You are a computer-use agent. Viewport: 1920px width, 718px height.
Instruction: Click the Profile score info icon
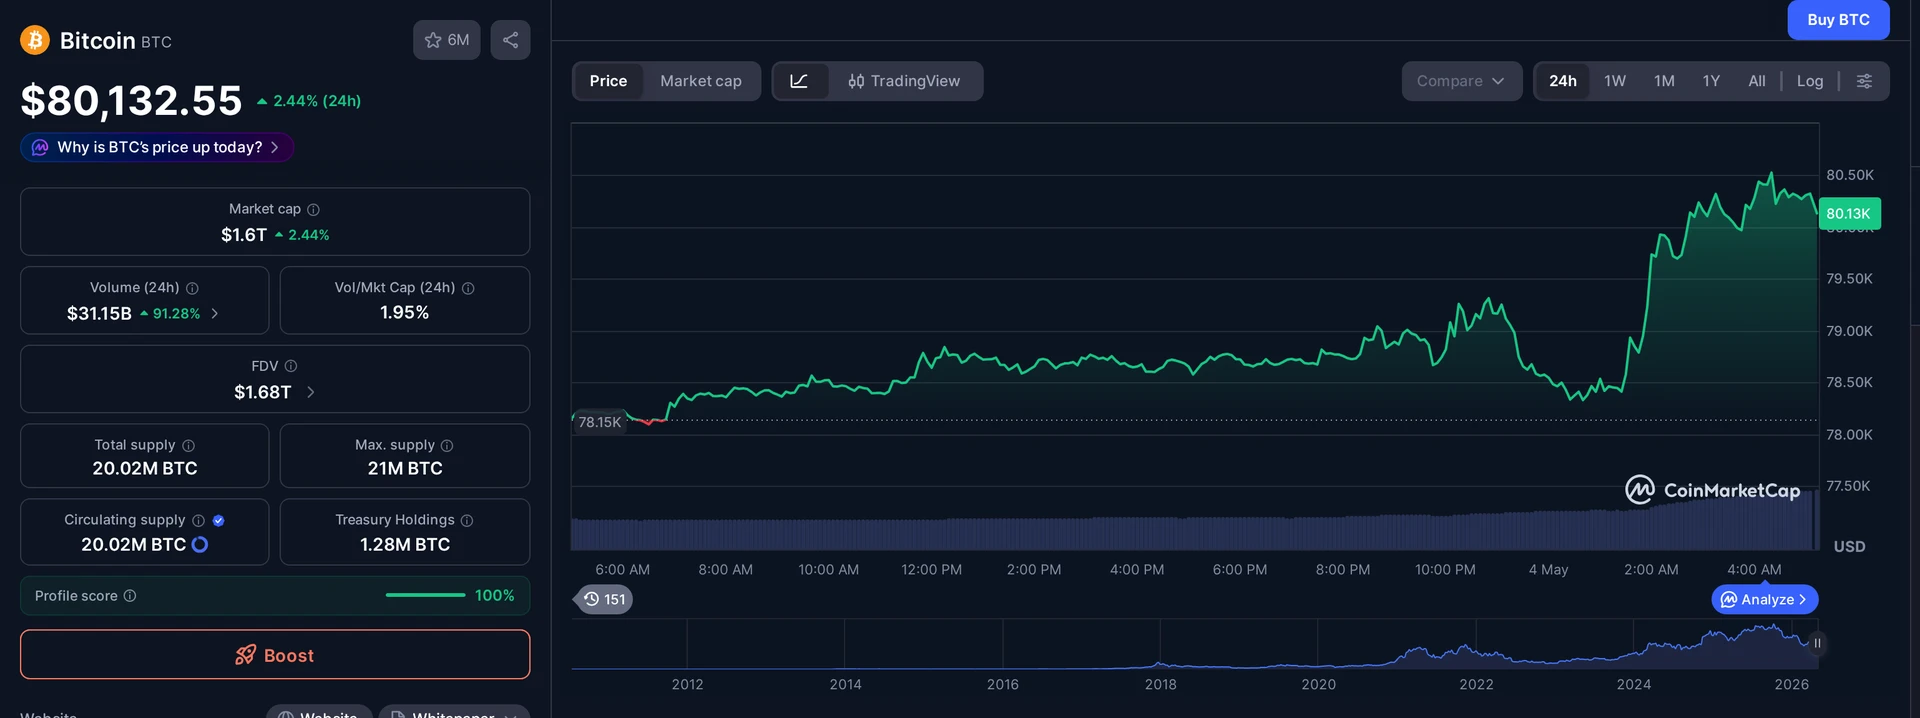point(130,596)
